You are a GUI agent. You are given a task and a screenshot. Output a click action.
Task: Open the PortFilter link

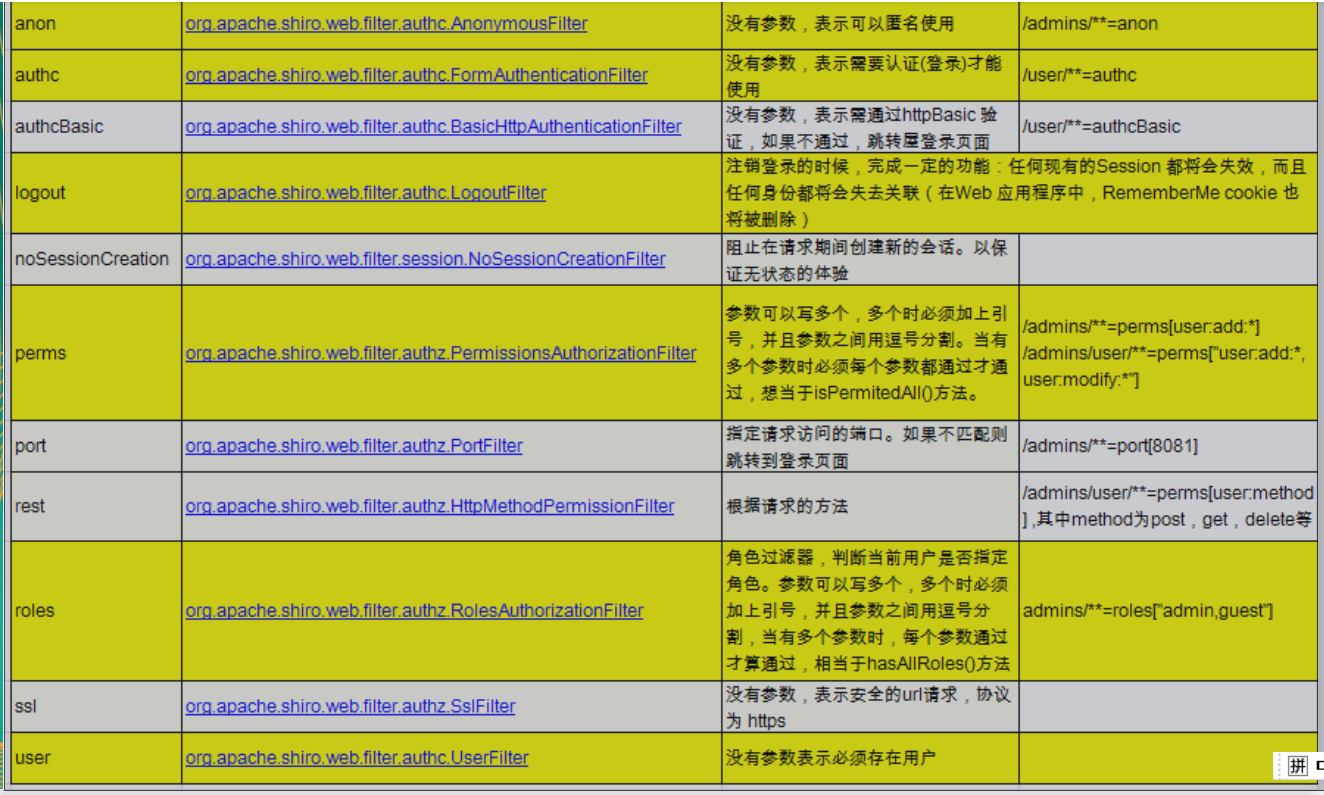pyautogui.click(x=354, y=446)
